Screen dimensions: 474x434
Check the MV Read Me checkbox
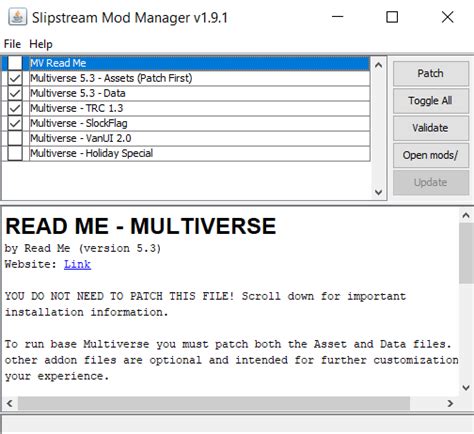[x=15, y=63]
